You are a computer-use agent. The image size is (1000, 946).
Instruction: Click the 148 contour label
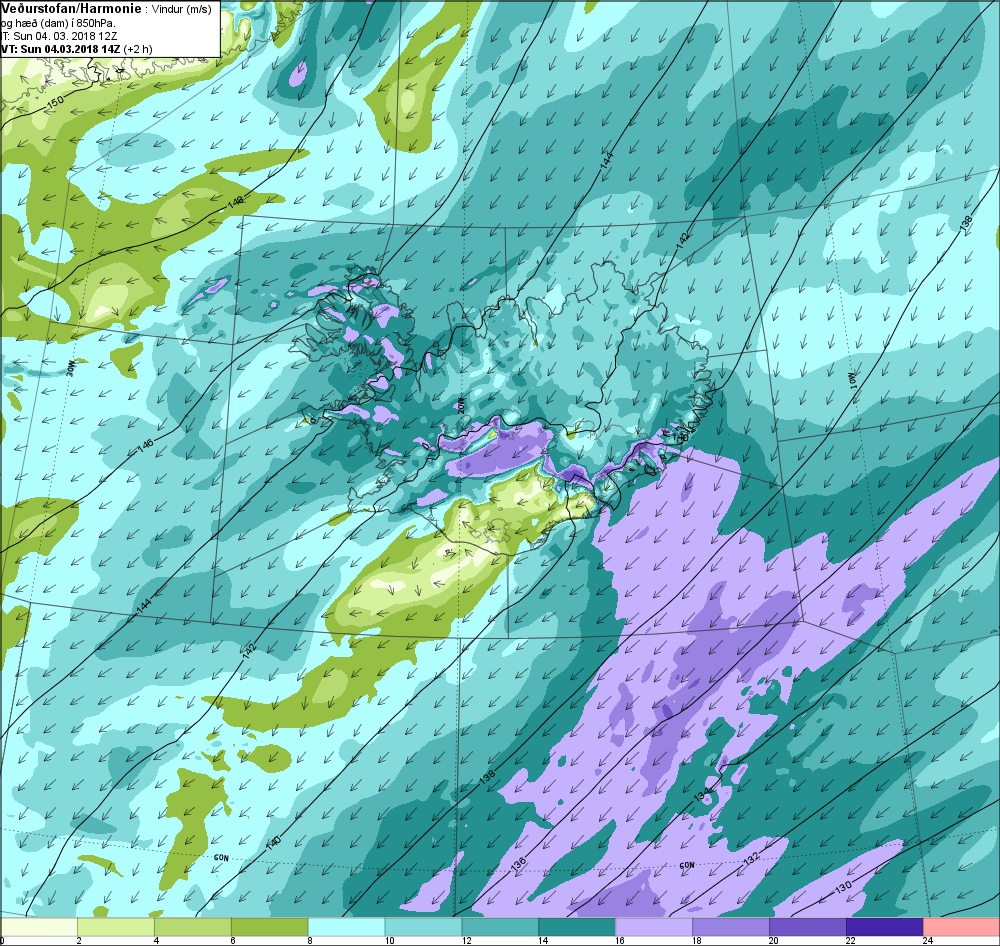[x=236, y=203]
